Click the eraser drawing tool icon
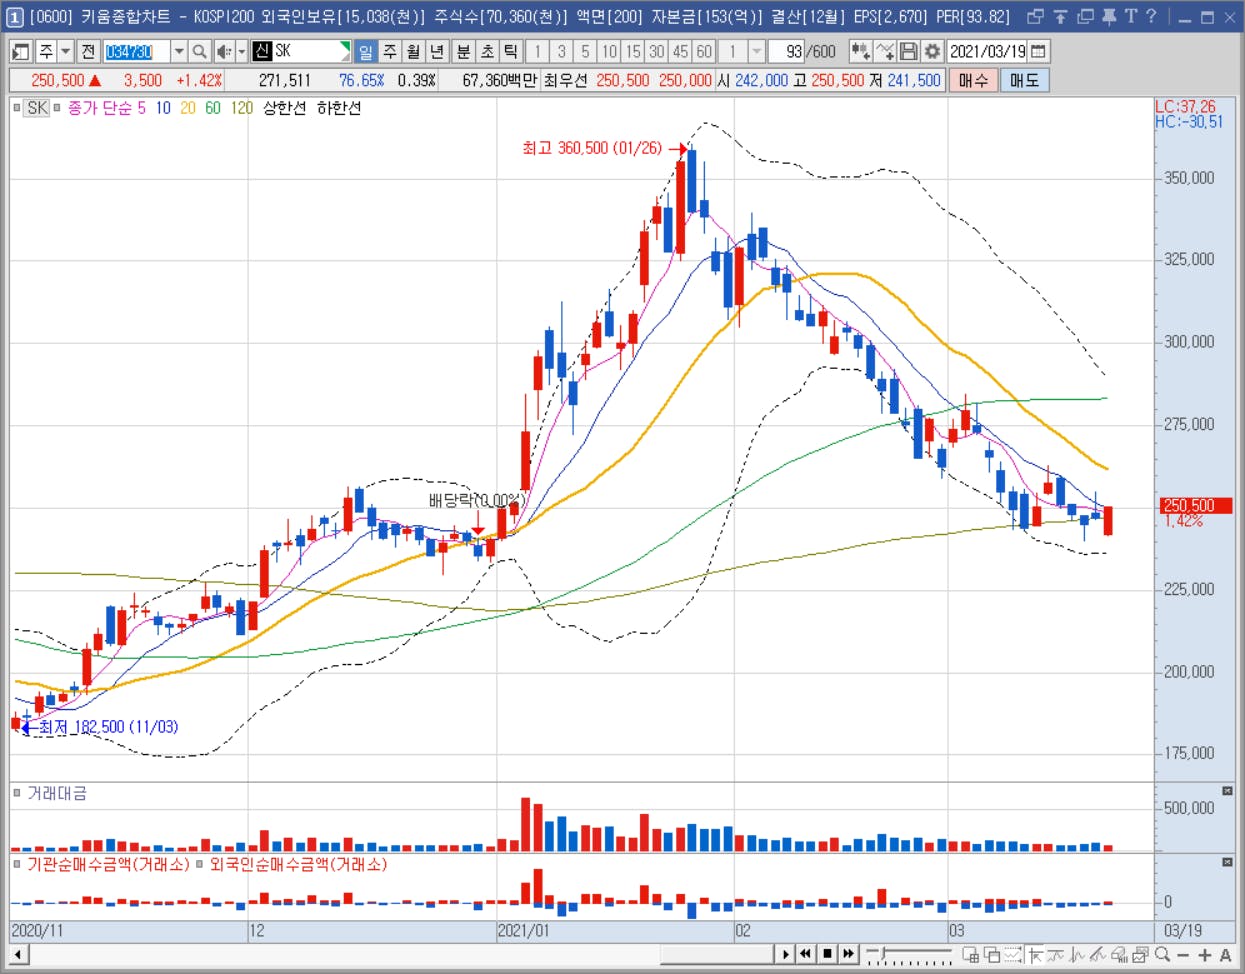 pyautogui.click(x=1119, y=954)
